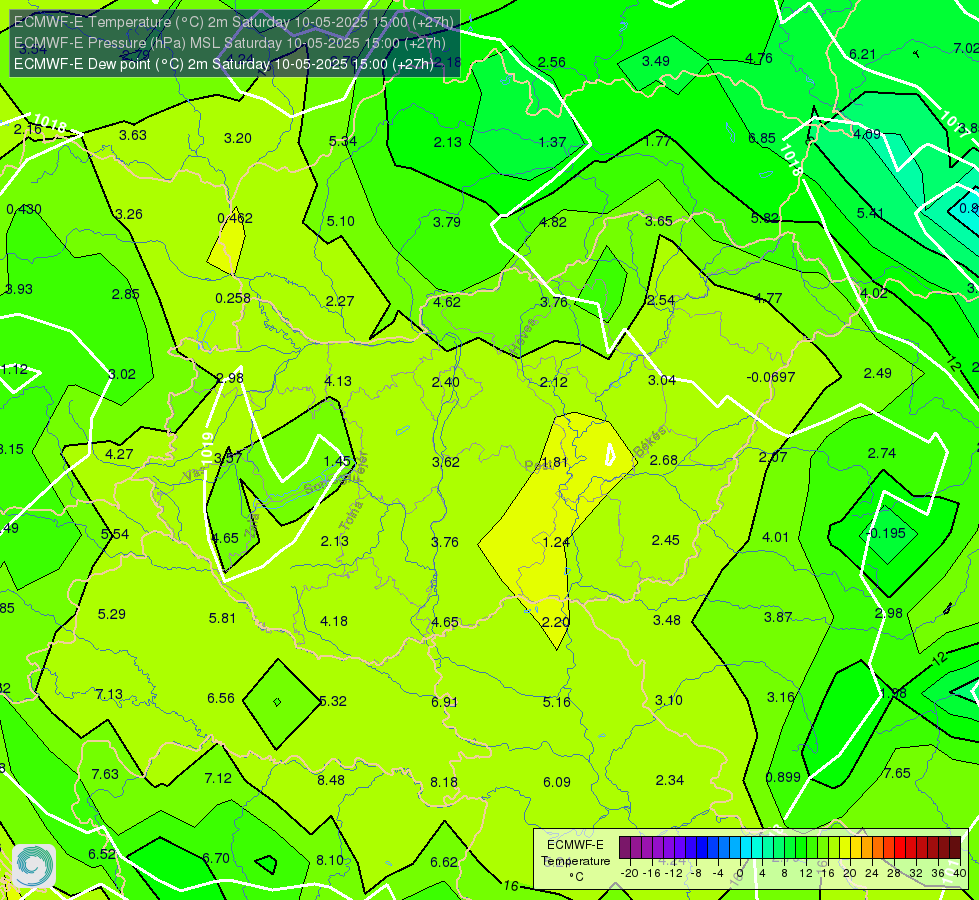The height and width of the screenshot is (900, 979).
Task: Click the dew point value 3.20
Action: [238, 138]
